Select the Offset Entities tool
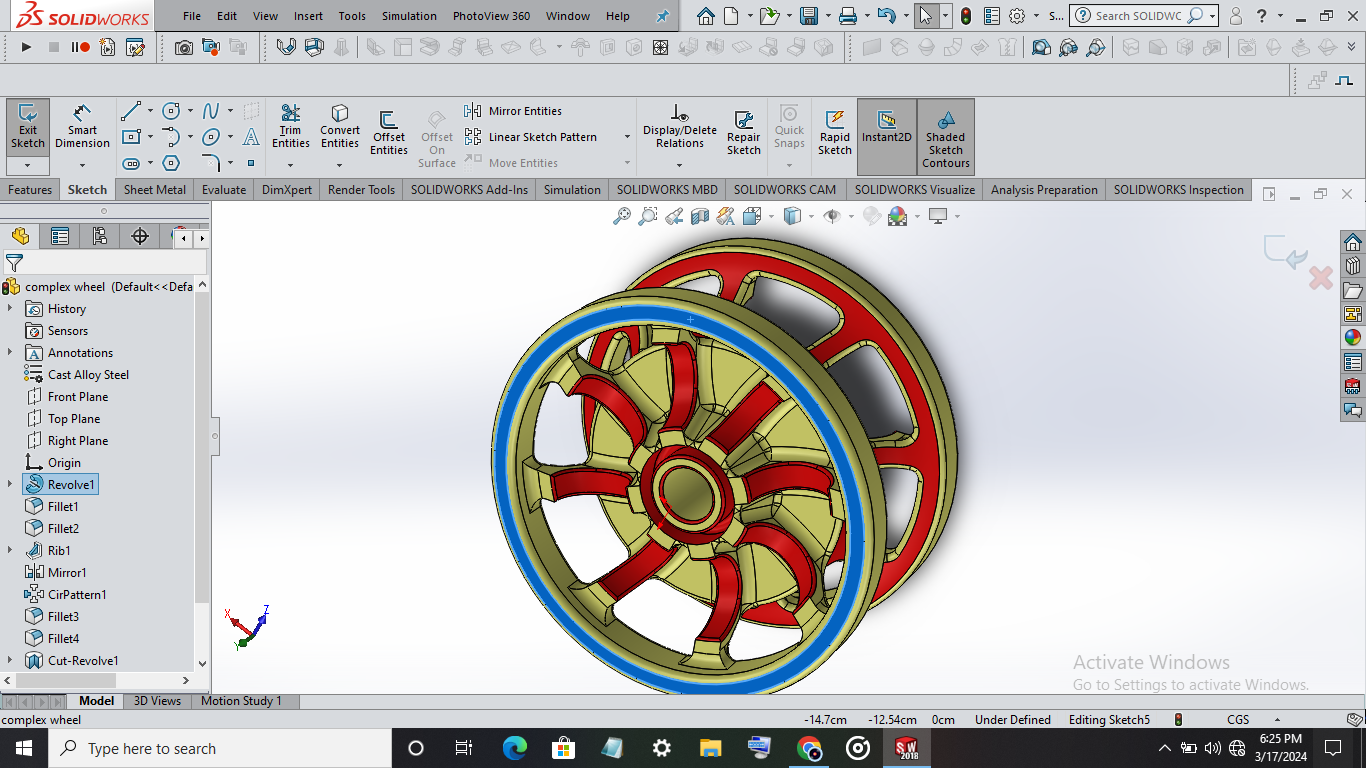The image size is (1366, 768). click(388, 133)
